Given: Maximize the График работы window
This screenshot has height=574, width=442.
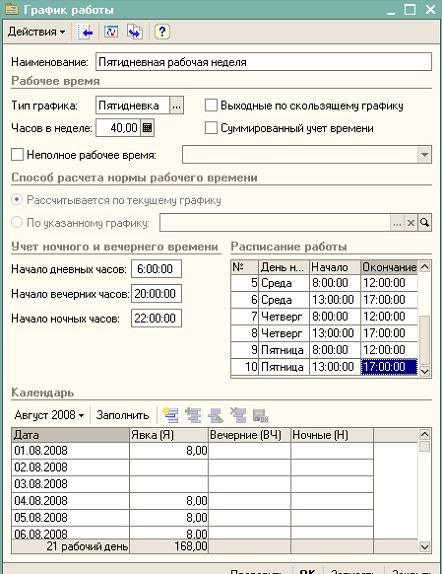Looking at the screenshot, I should click(x=410, y=10).
